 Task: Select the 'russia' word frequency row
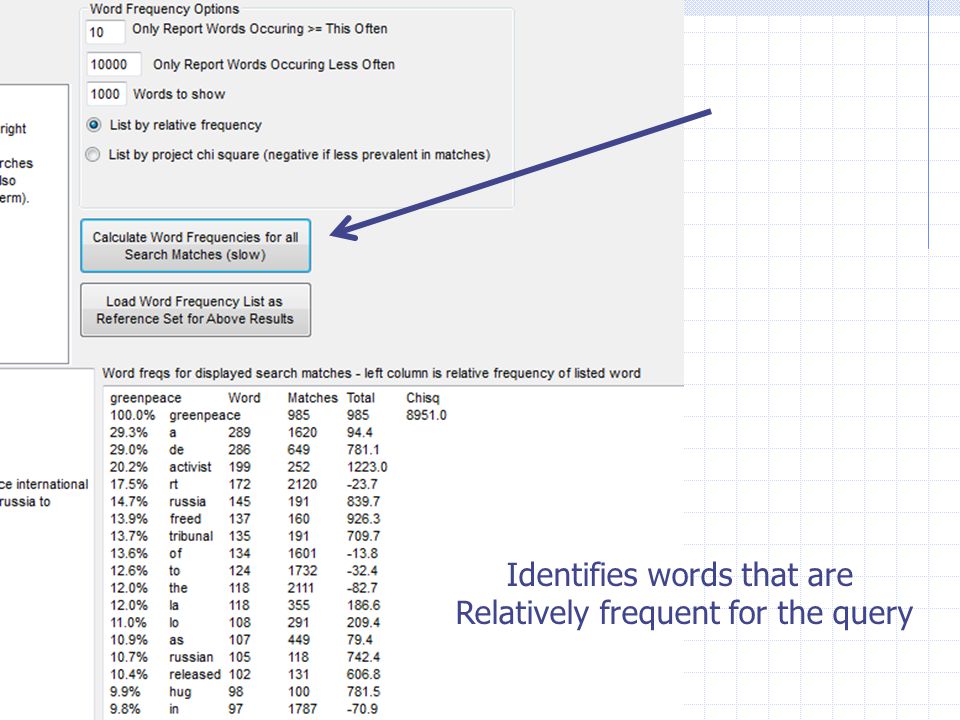click(245, 501)
